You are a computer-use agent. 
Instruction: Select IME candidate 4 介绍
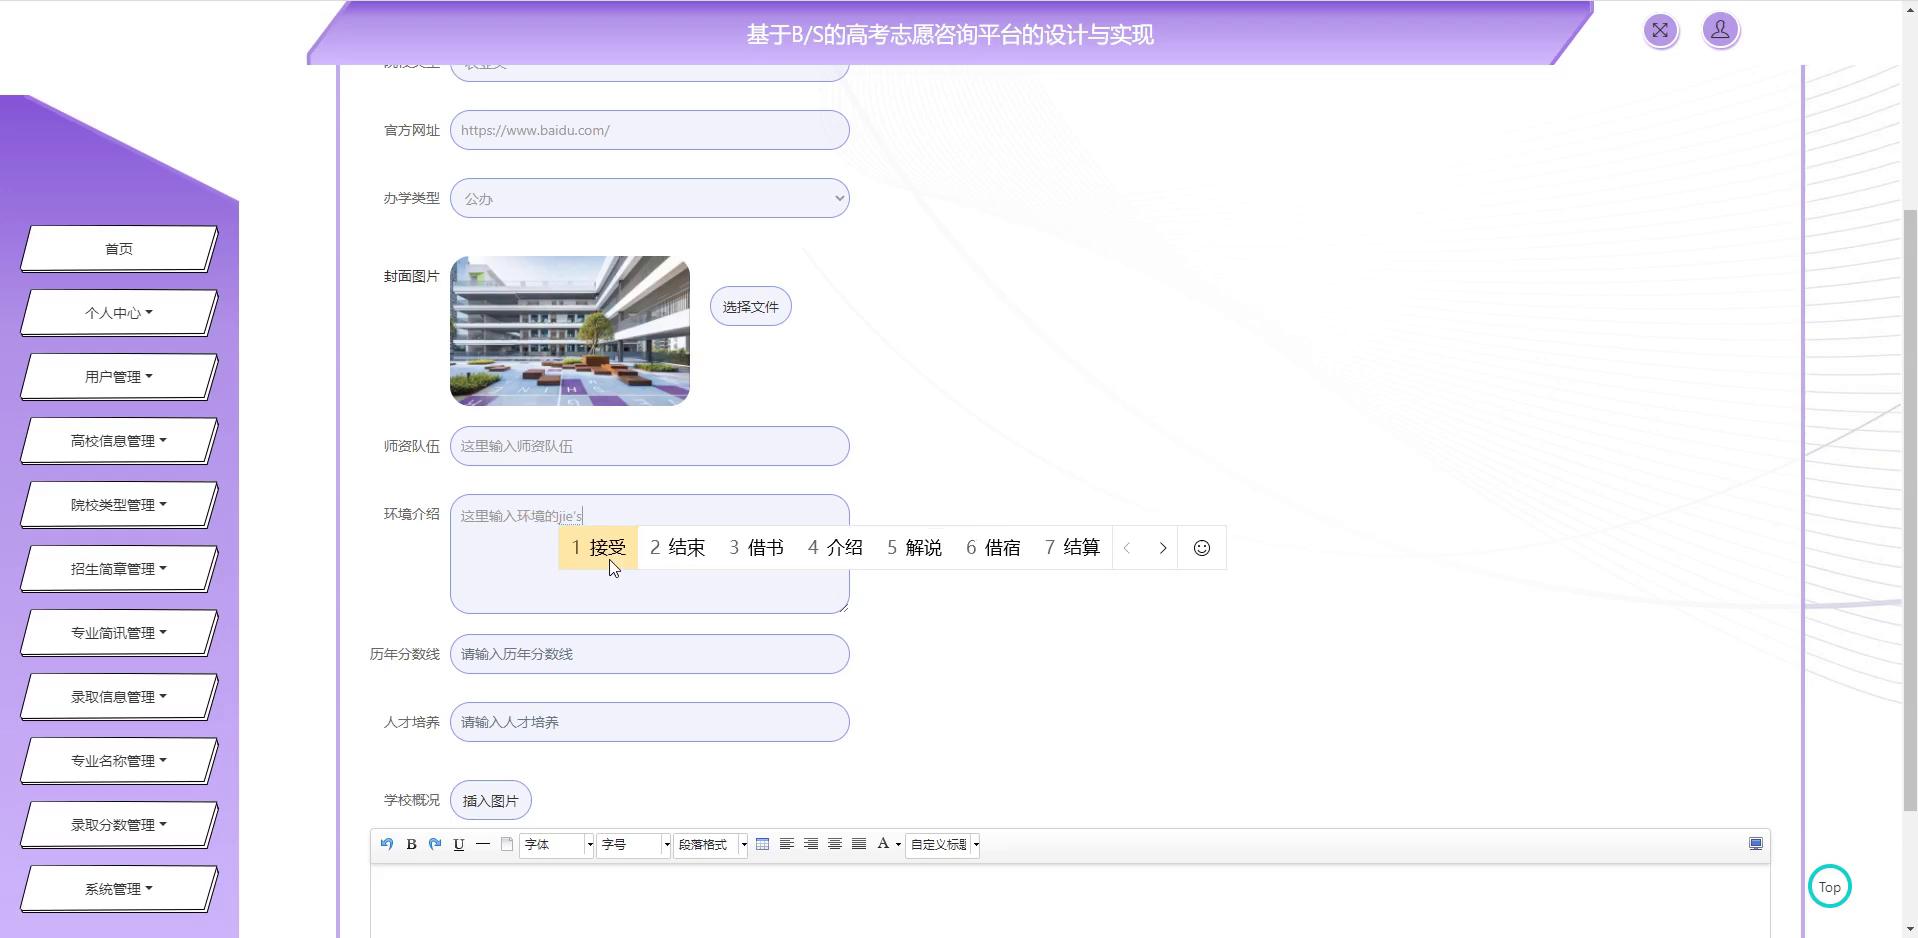point(835,548)
